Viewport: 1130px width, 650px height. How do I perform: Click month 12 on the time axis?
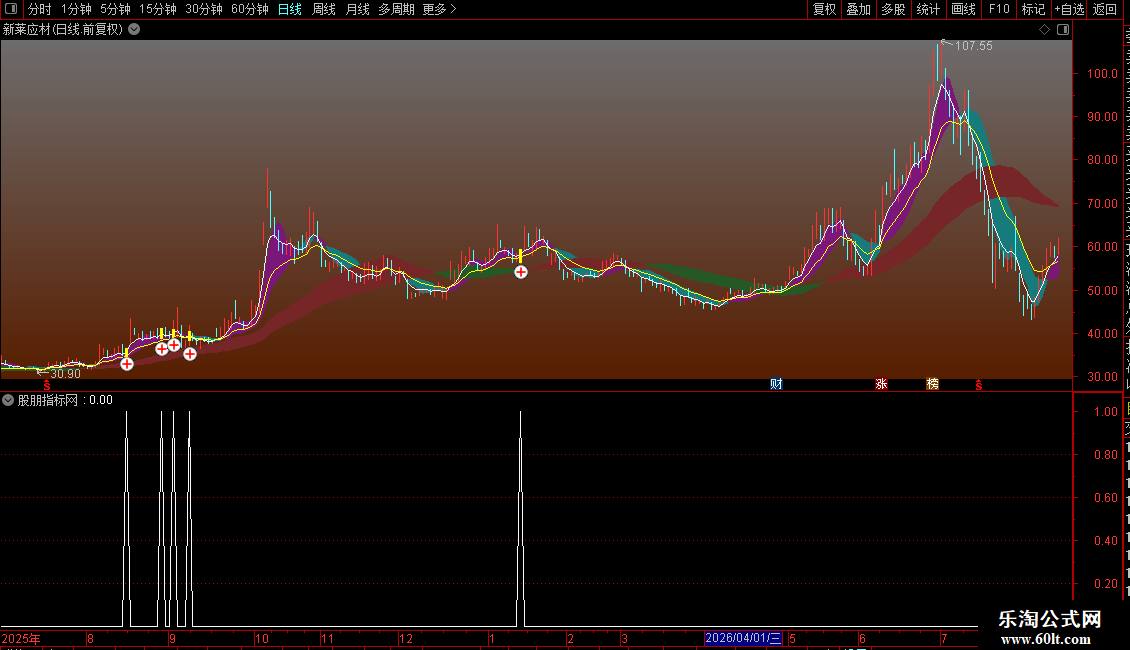click(x=406, y=638)
